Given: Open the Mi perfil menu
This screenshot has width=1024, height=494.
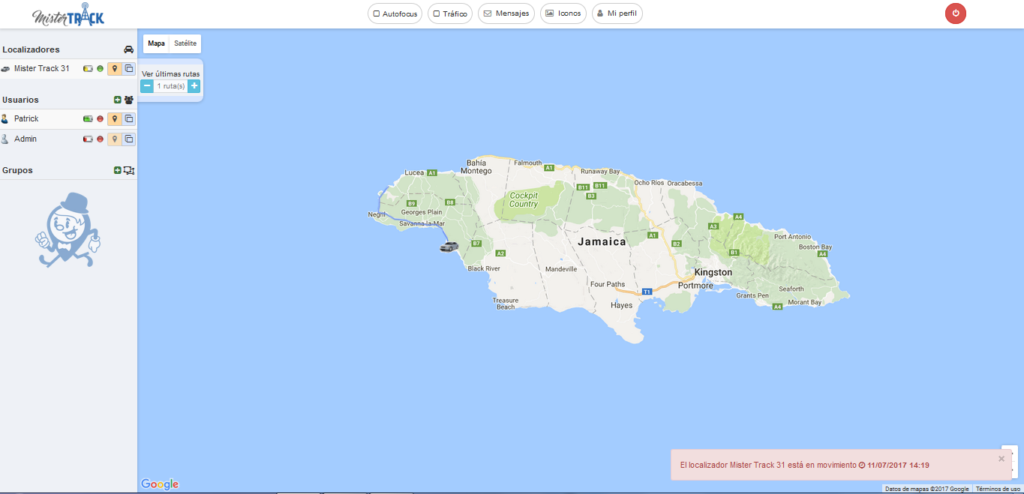Looking at the screenshot, I should click(x=617, y=14).
